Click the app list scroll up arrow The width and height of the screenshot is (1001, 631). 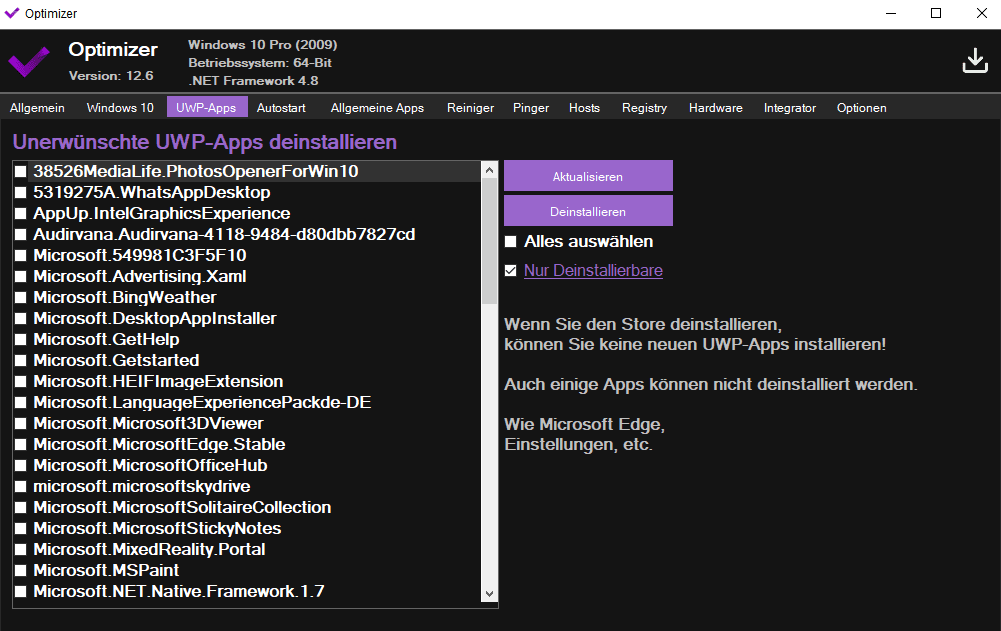pyautogui.click(x=490, y=170)
